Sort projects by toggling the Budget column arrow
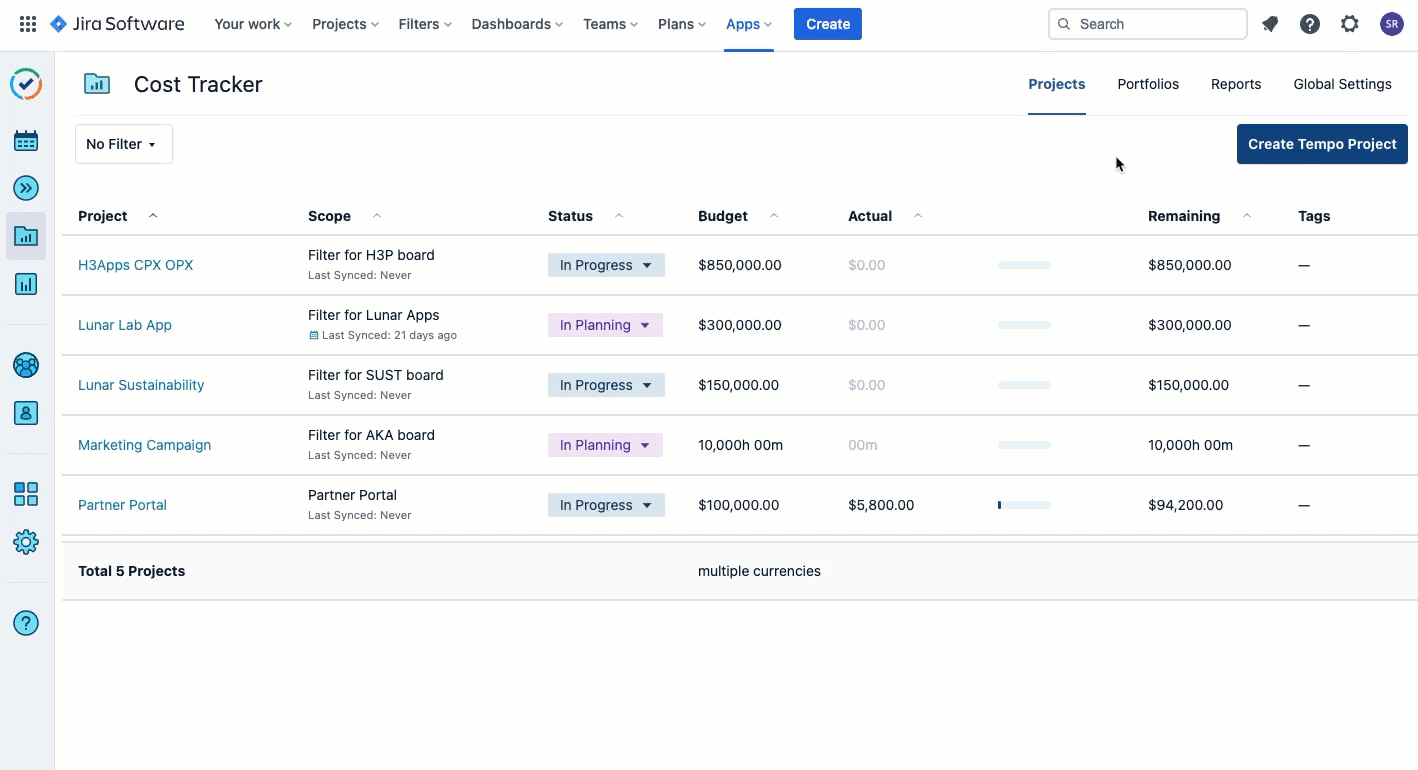 [x=773, y=215]
